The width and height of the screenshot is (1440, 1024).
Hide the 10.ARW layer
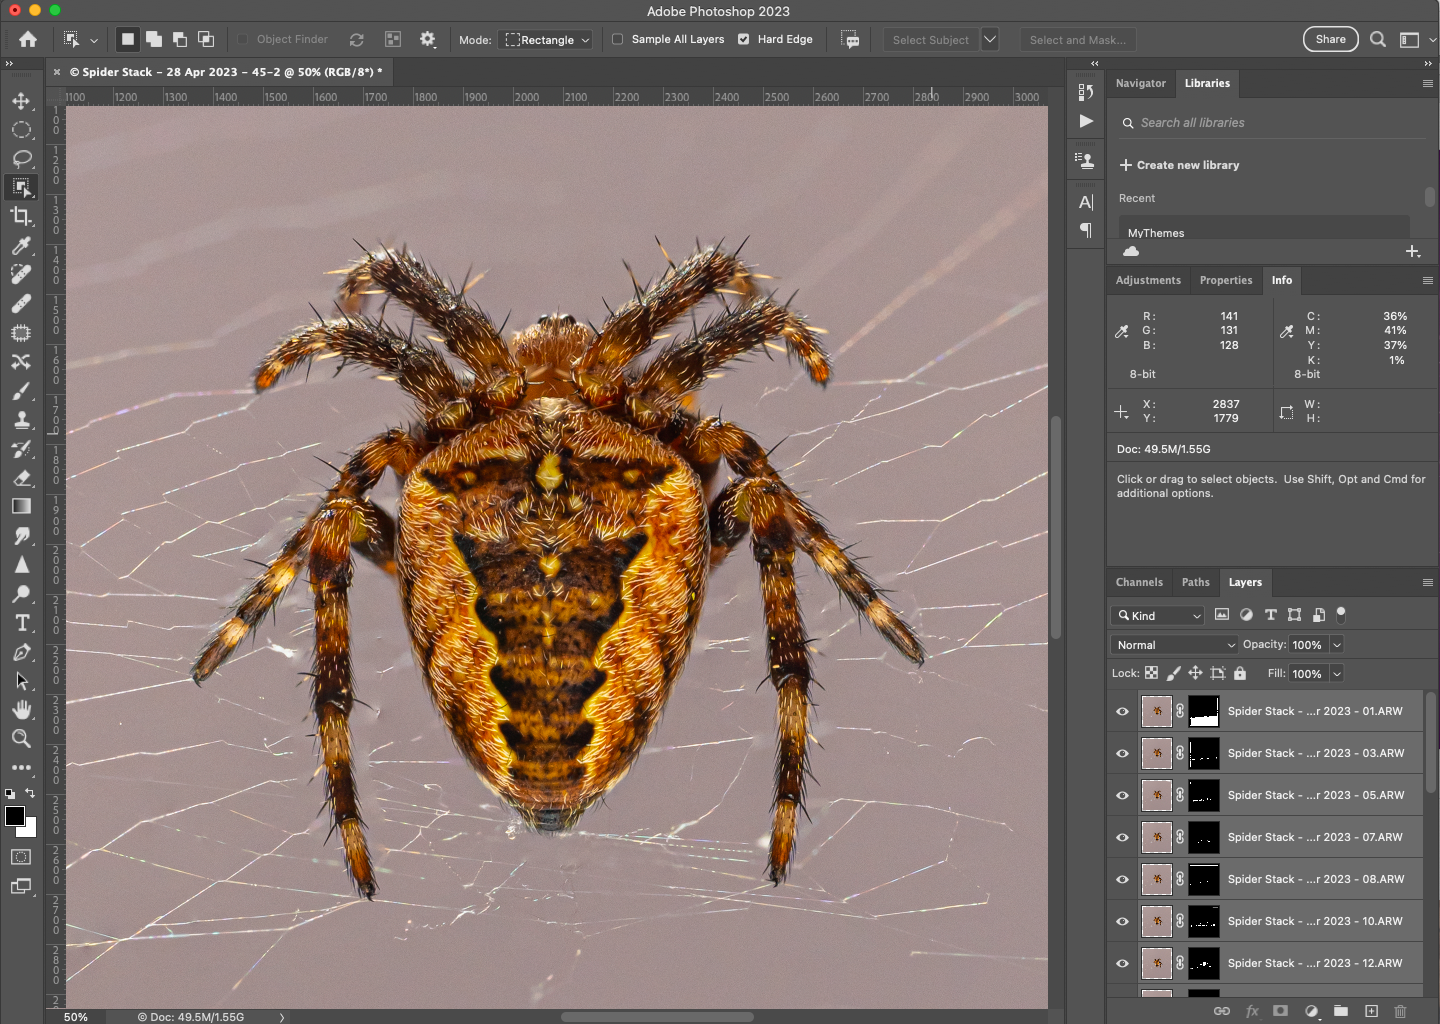[1122, 922]
